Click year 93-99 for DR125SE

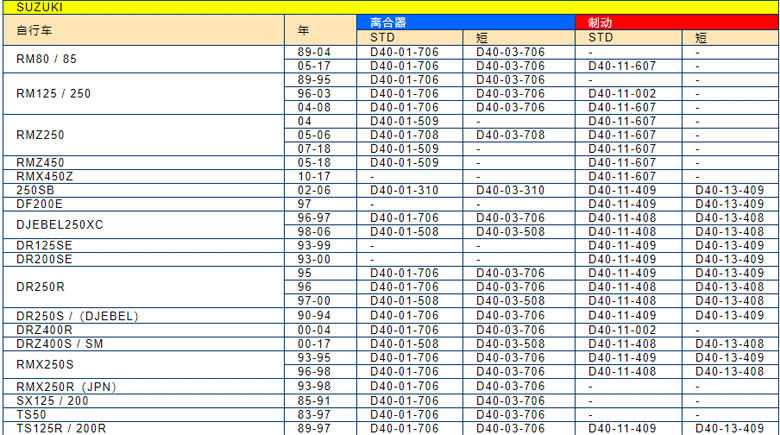314,245
